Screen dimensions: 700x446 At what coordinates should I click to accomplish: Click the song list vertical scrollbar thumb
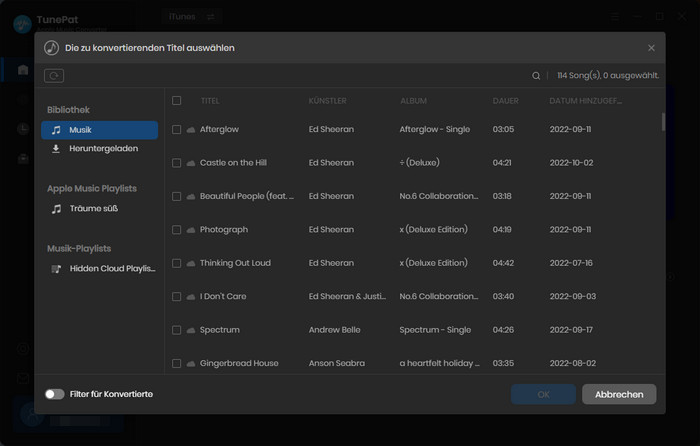(663, 122)
